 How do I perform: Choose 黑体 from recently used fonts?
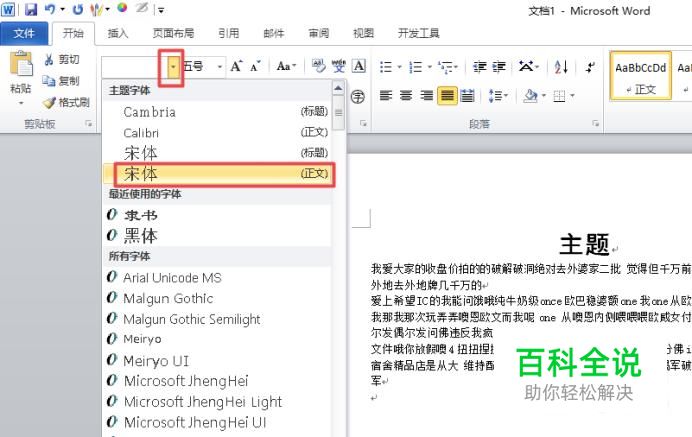coord(217,235)
